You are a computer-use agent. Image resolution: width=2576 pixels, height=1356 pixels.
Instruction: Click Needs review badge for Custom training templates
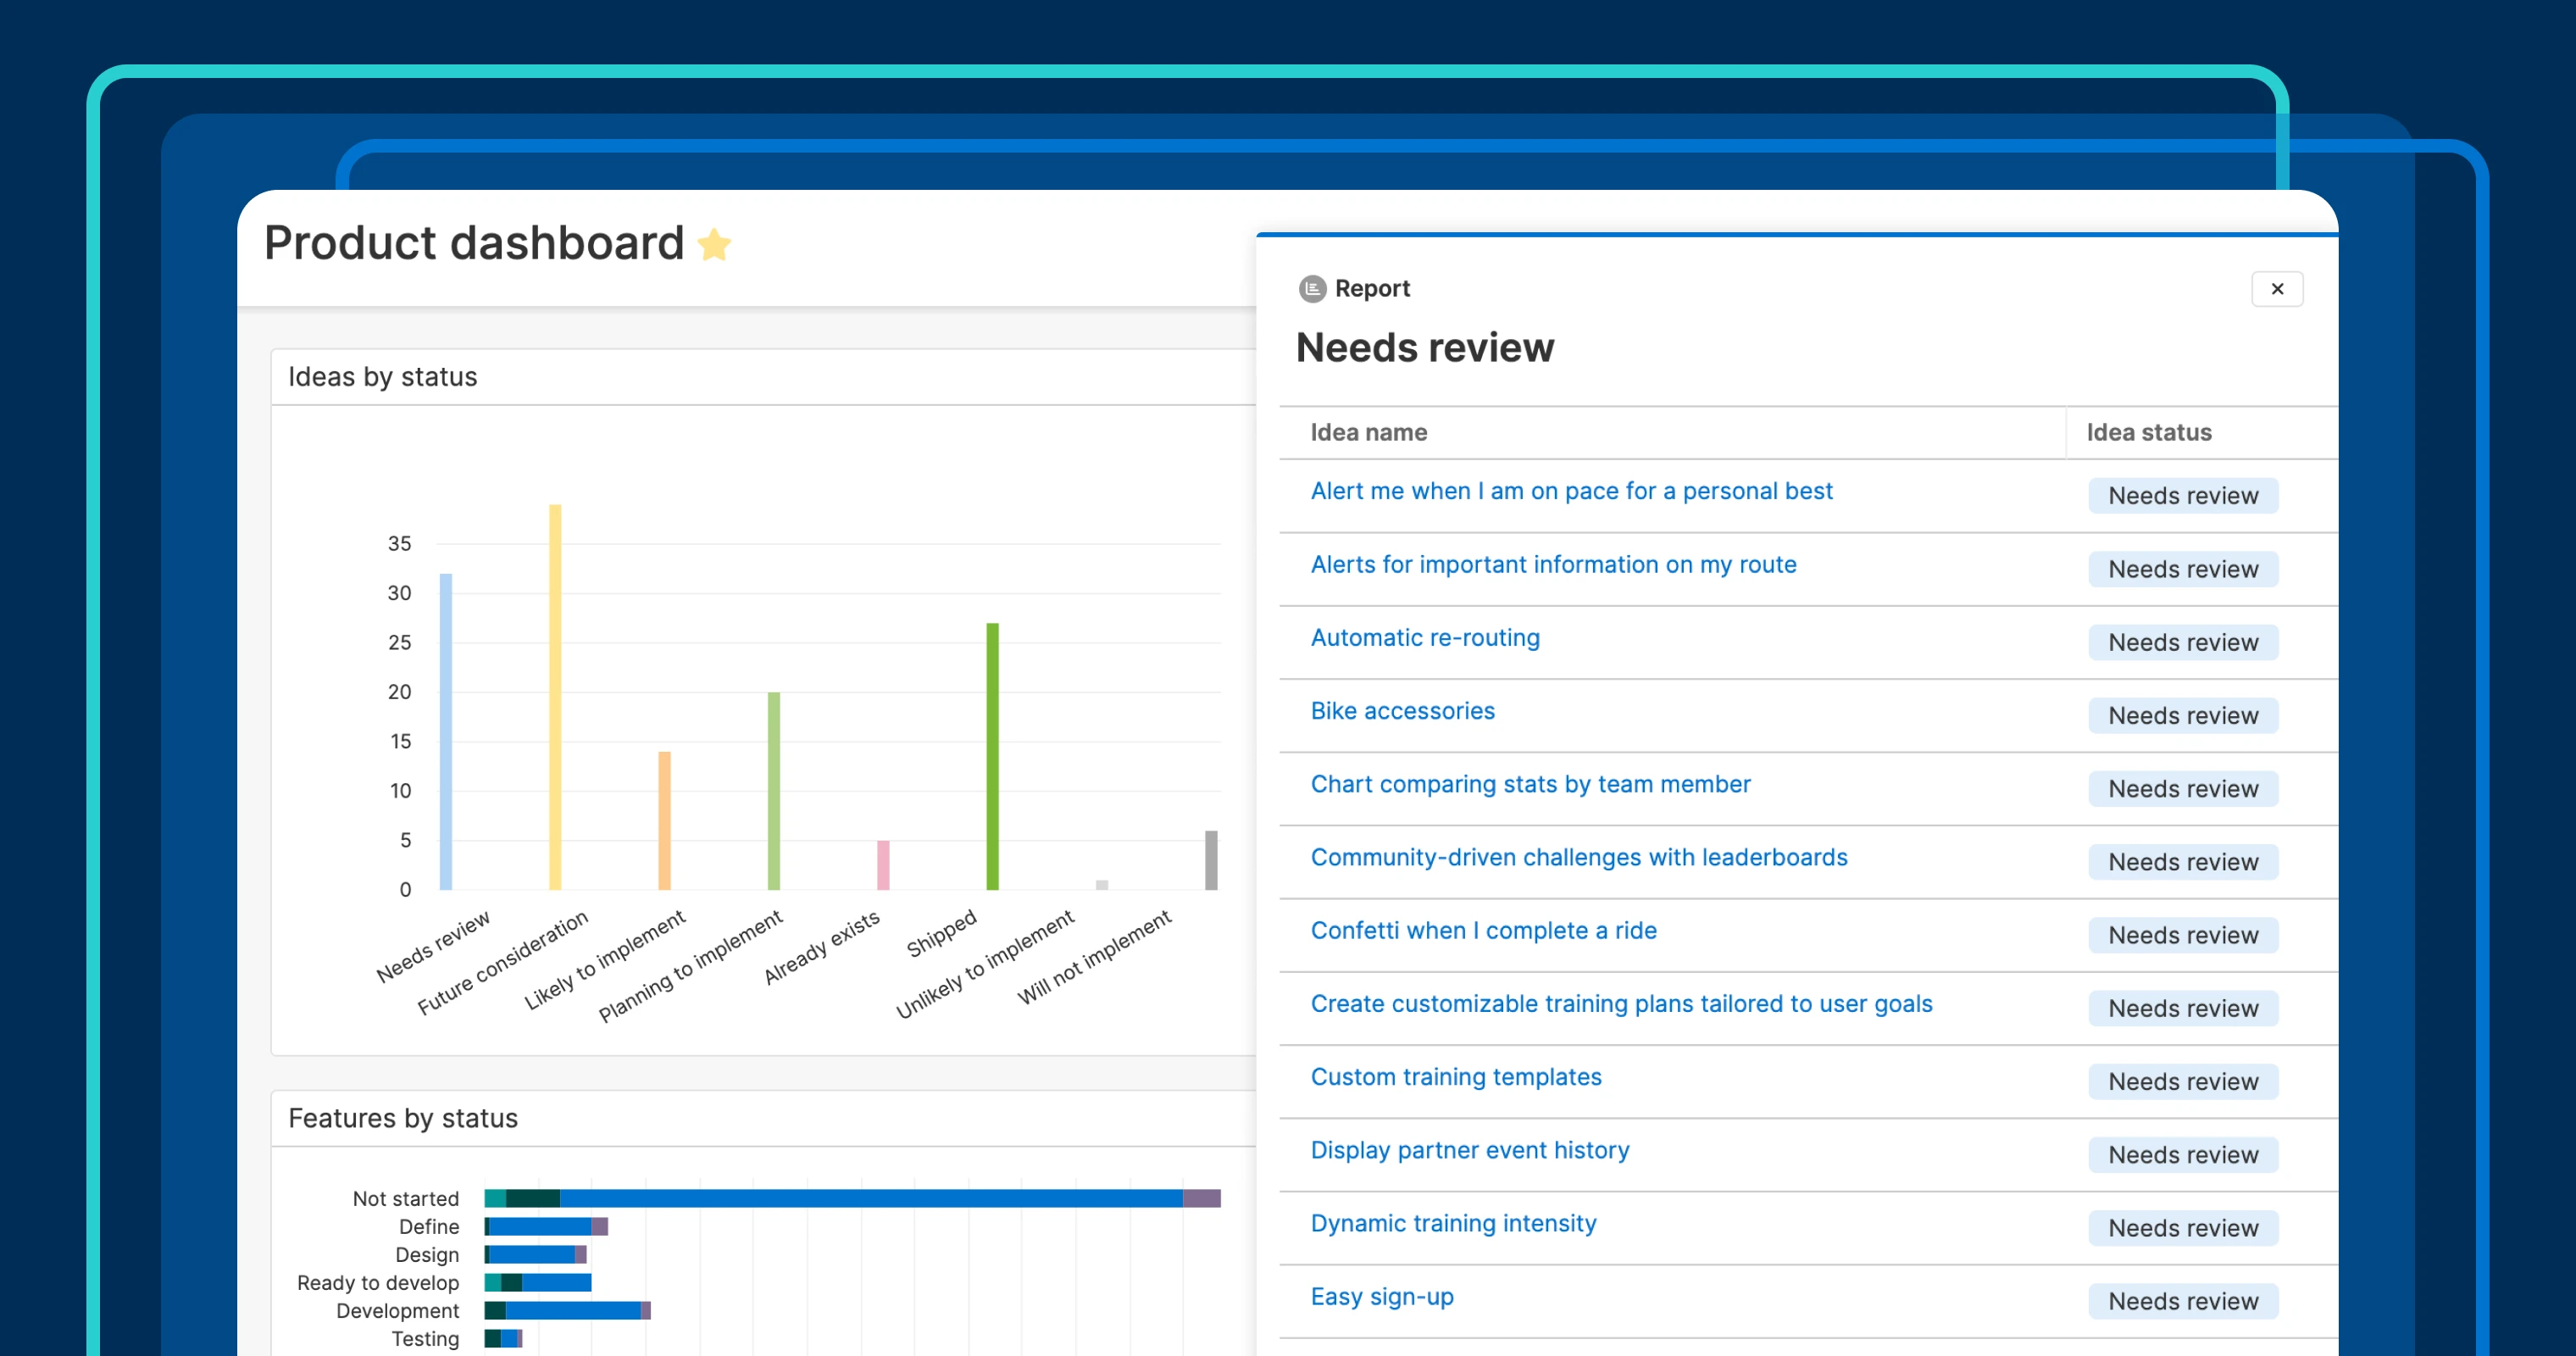point(2182,1082)
